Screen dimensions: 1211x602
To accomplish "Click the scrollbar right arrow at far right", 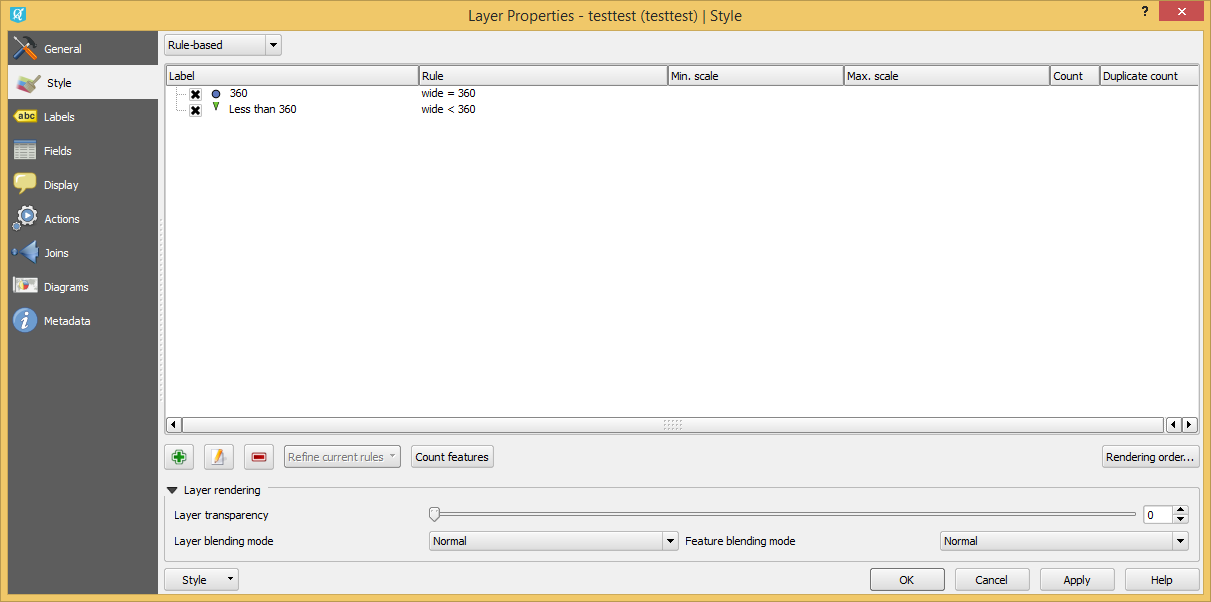I will 1190,425.
